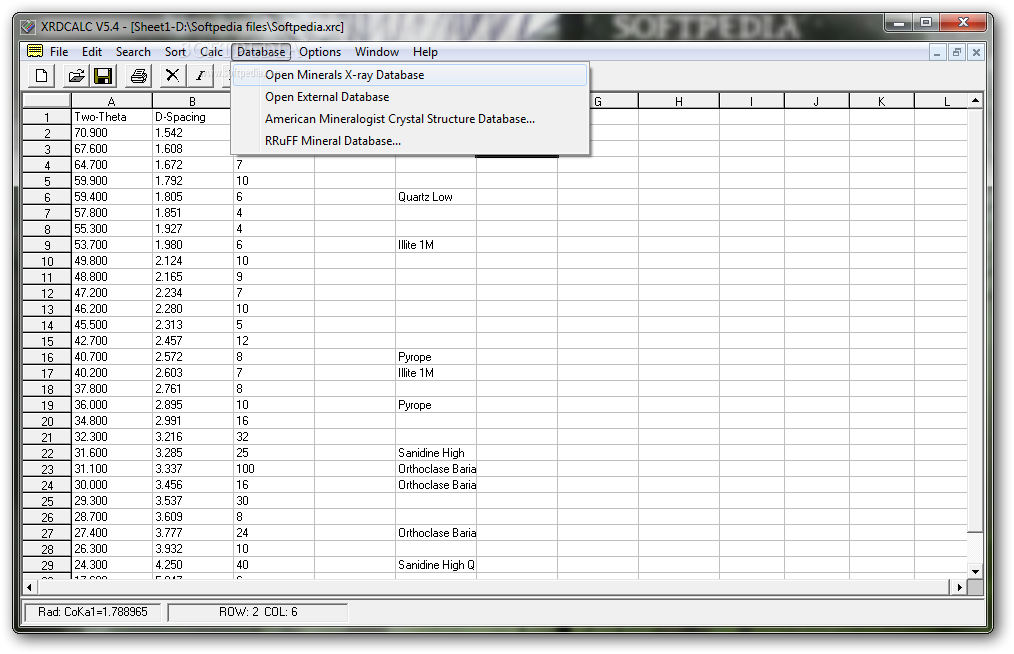This screenshot has height=654, width=1014.
Task: Click the Print toolbar icon
Action: pos(138,76)
